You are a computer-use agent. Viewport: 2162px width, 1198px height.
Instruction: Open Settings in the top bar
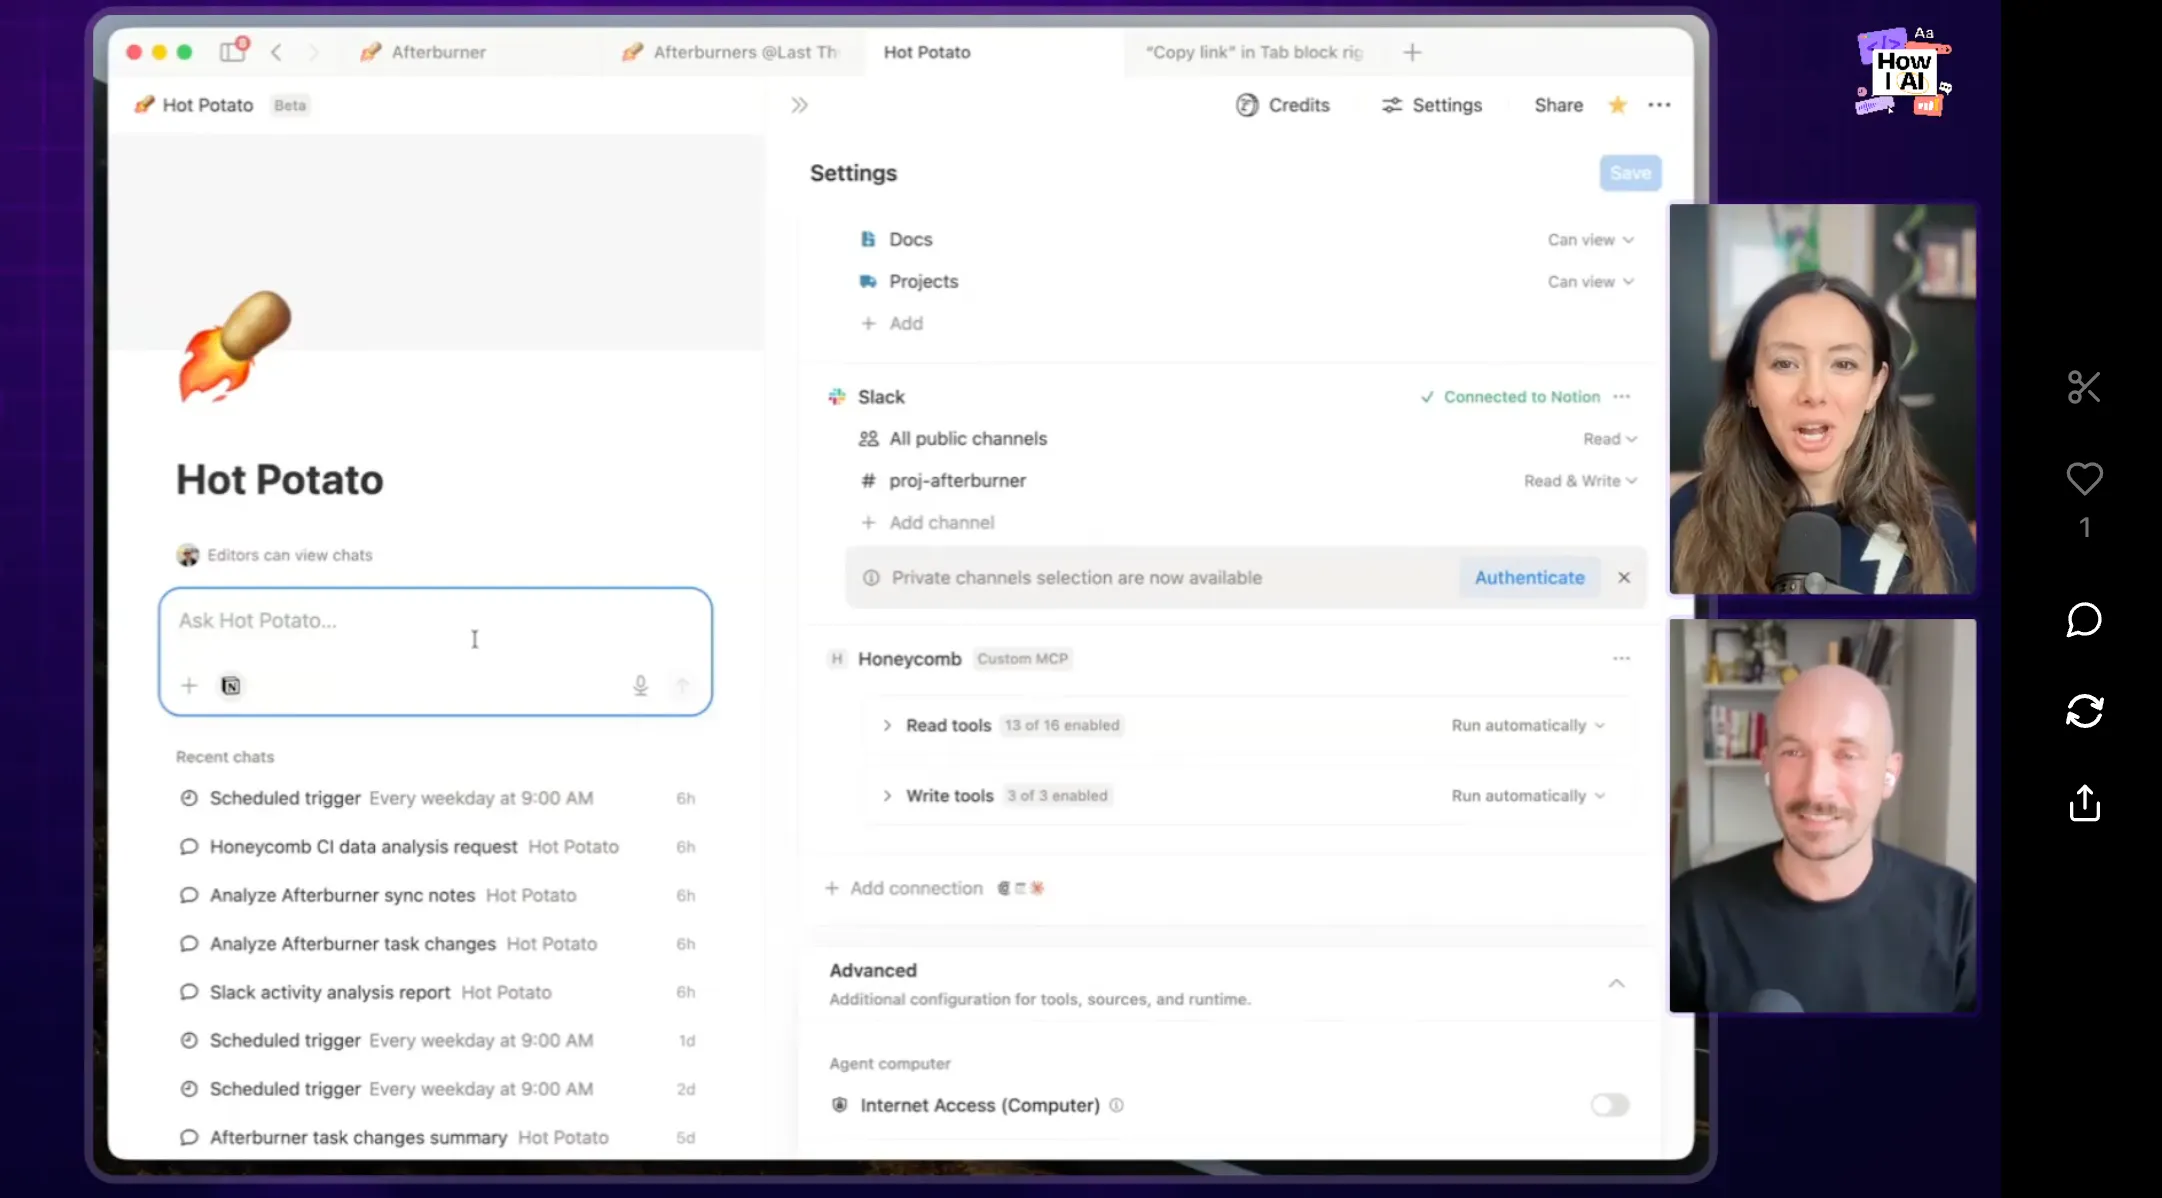1432,105
